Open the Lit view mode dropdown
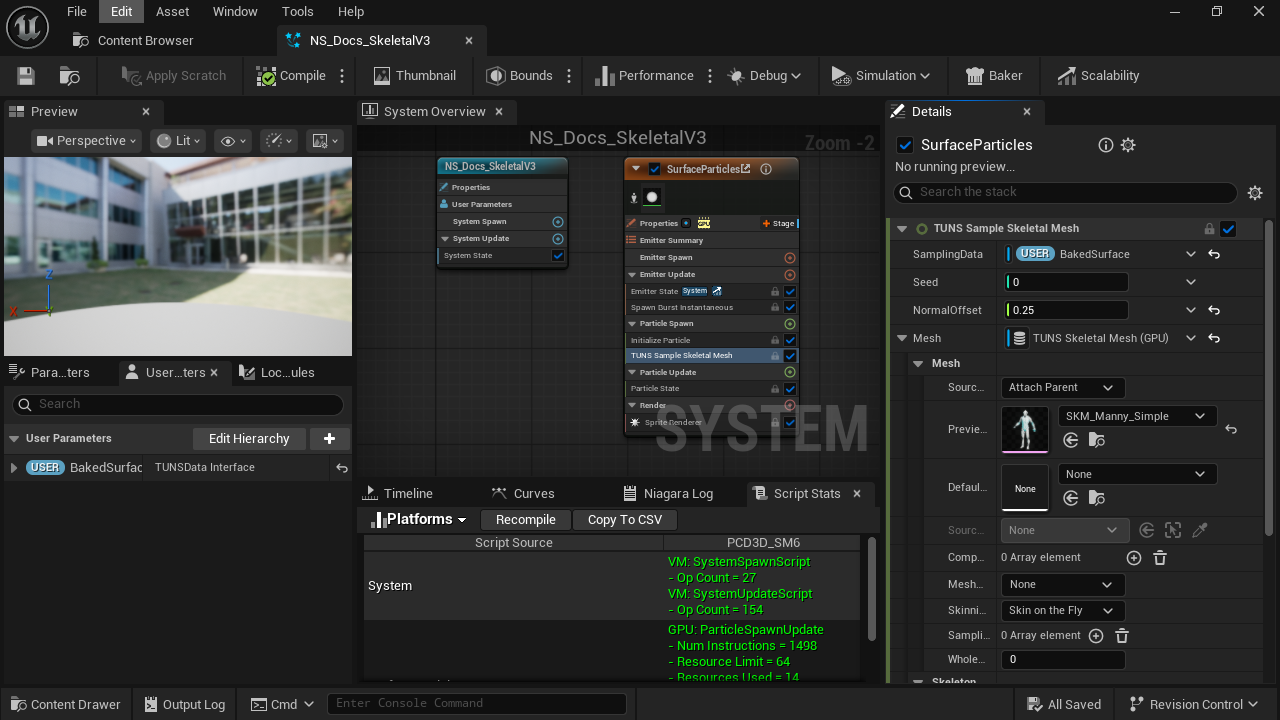The image size is (1280, 720). [179, 141]
